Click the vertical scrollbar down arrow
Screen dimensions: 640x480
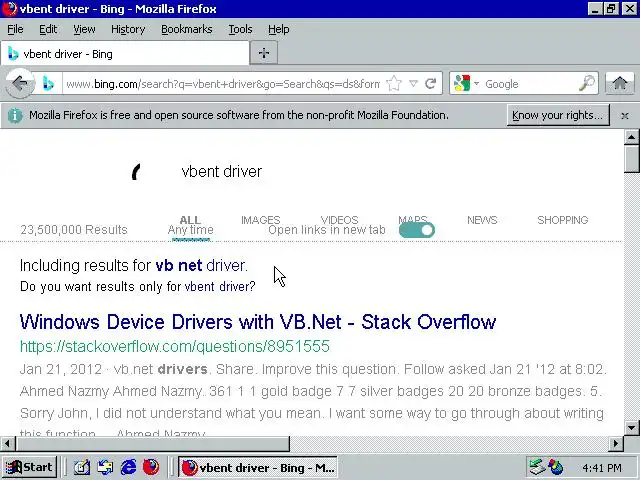tap(631, 428)
